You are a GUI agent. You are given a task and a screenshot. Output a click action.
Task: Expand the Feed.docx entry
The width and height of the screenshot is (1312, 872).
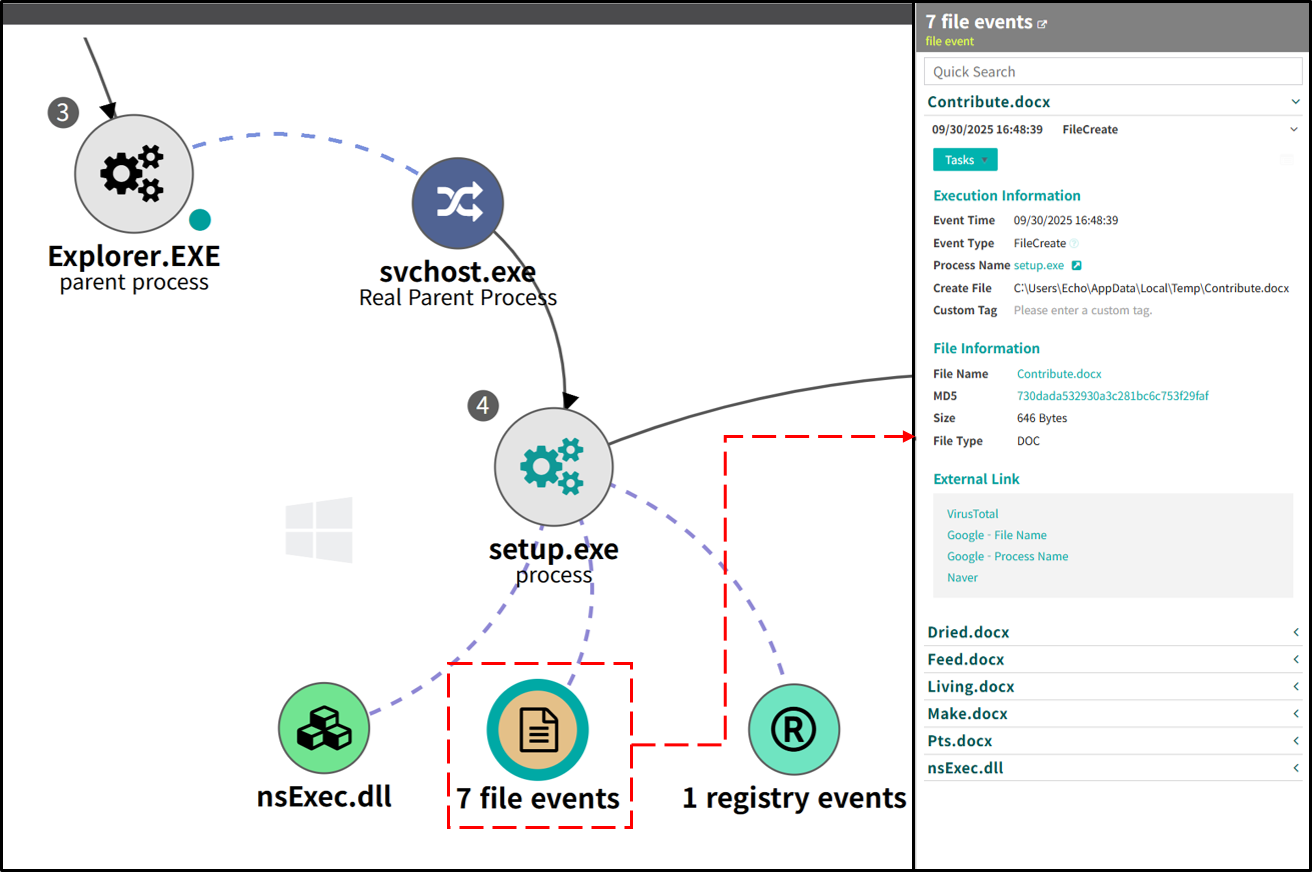[x=1296, y=660]
